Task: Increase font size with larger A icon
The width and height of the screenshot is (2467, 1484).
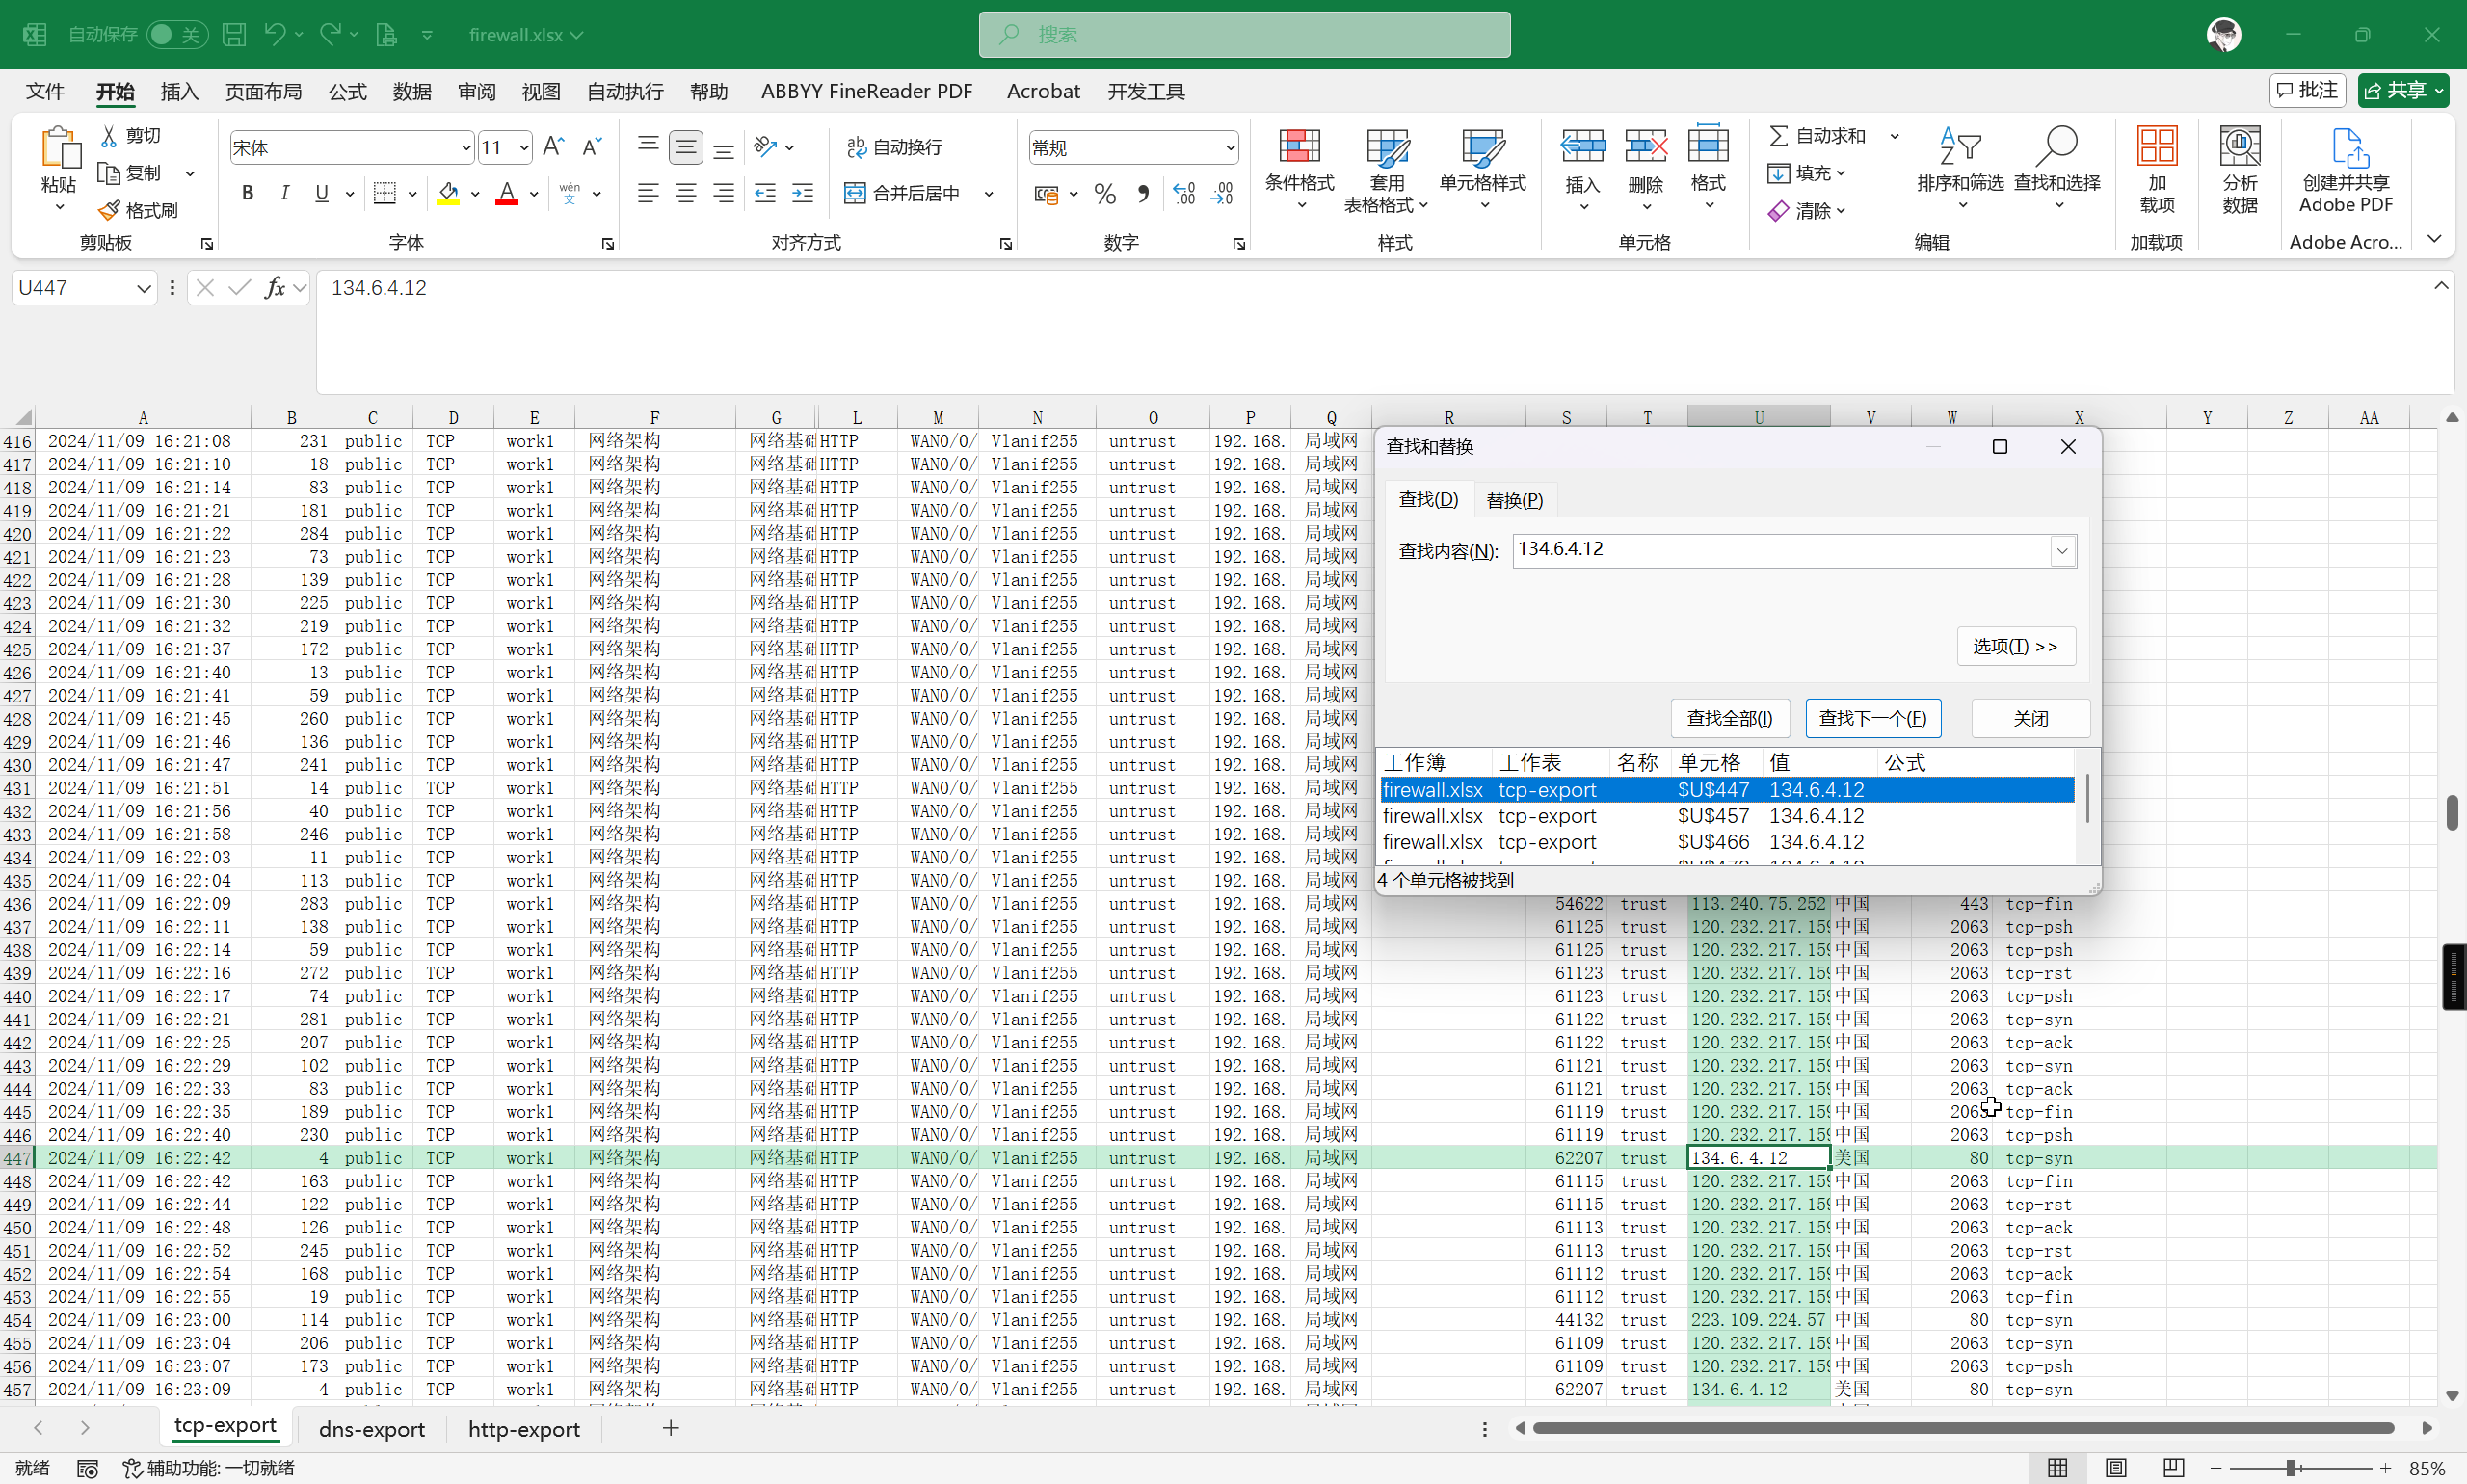Action: 553,147
